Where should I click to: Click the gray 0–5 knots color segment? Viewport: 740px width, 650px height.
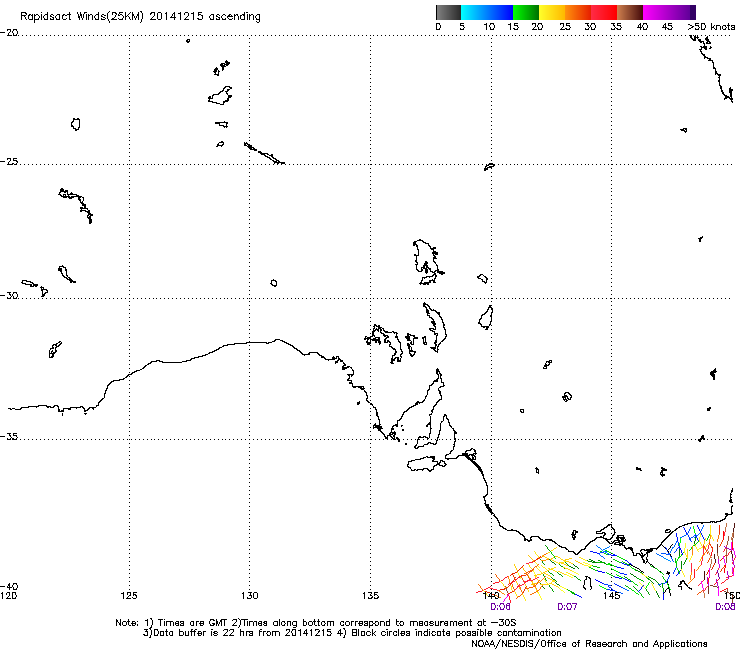(448, 12)
